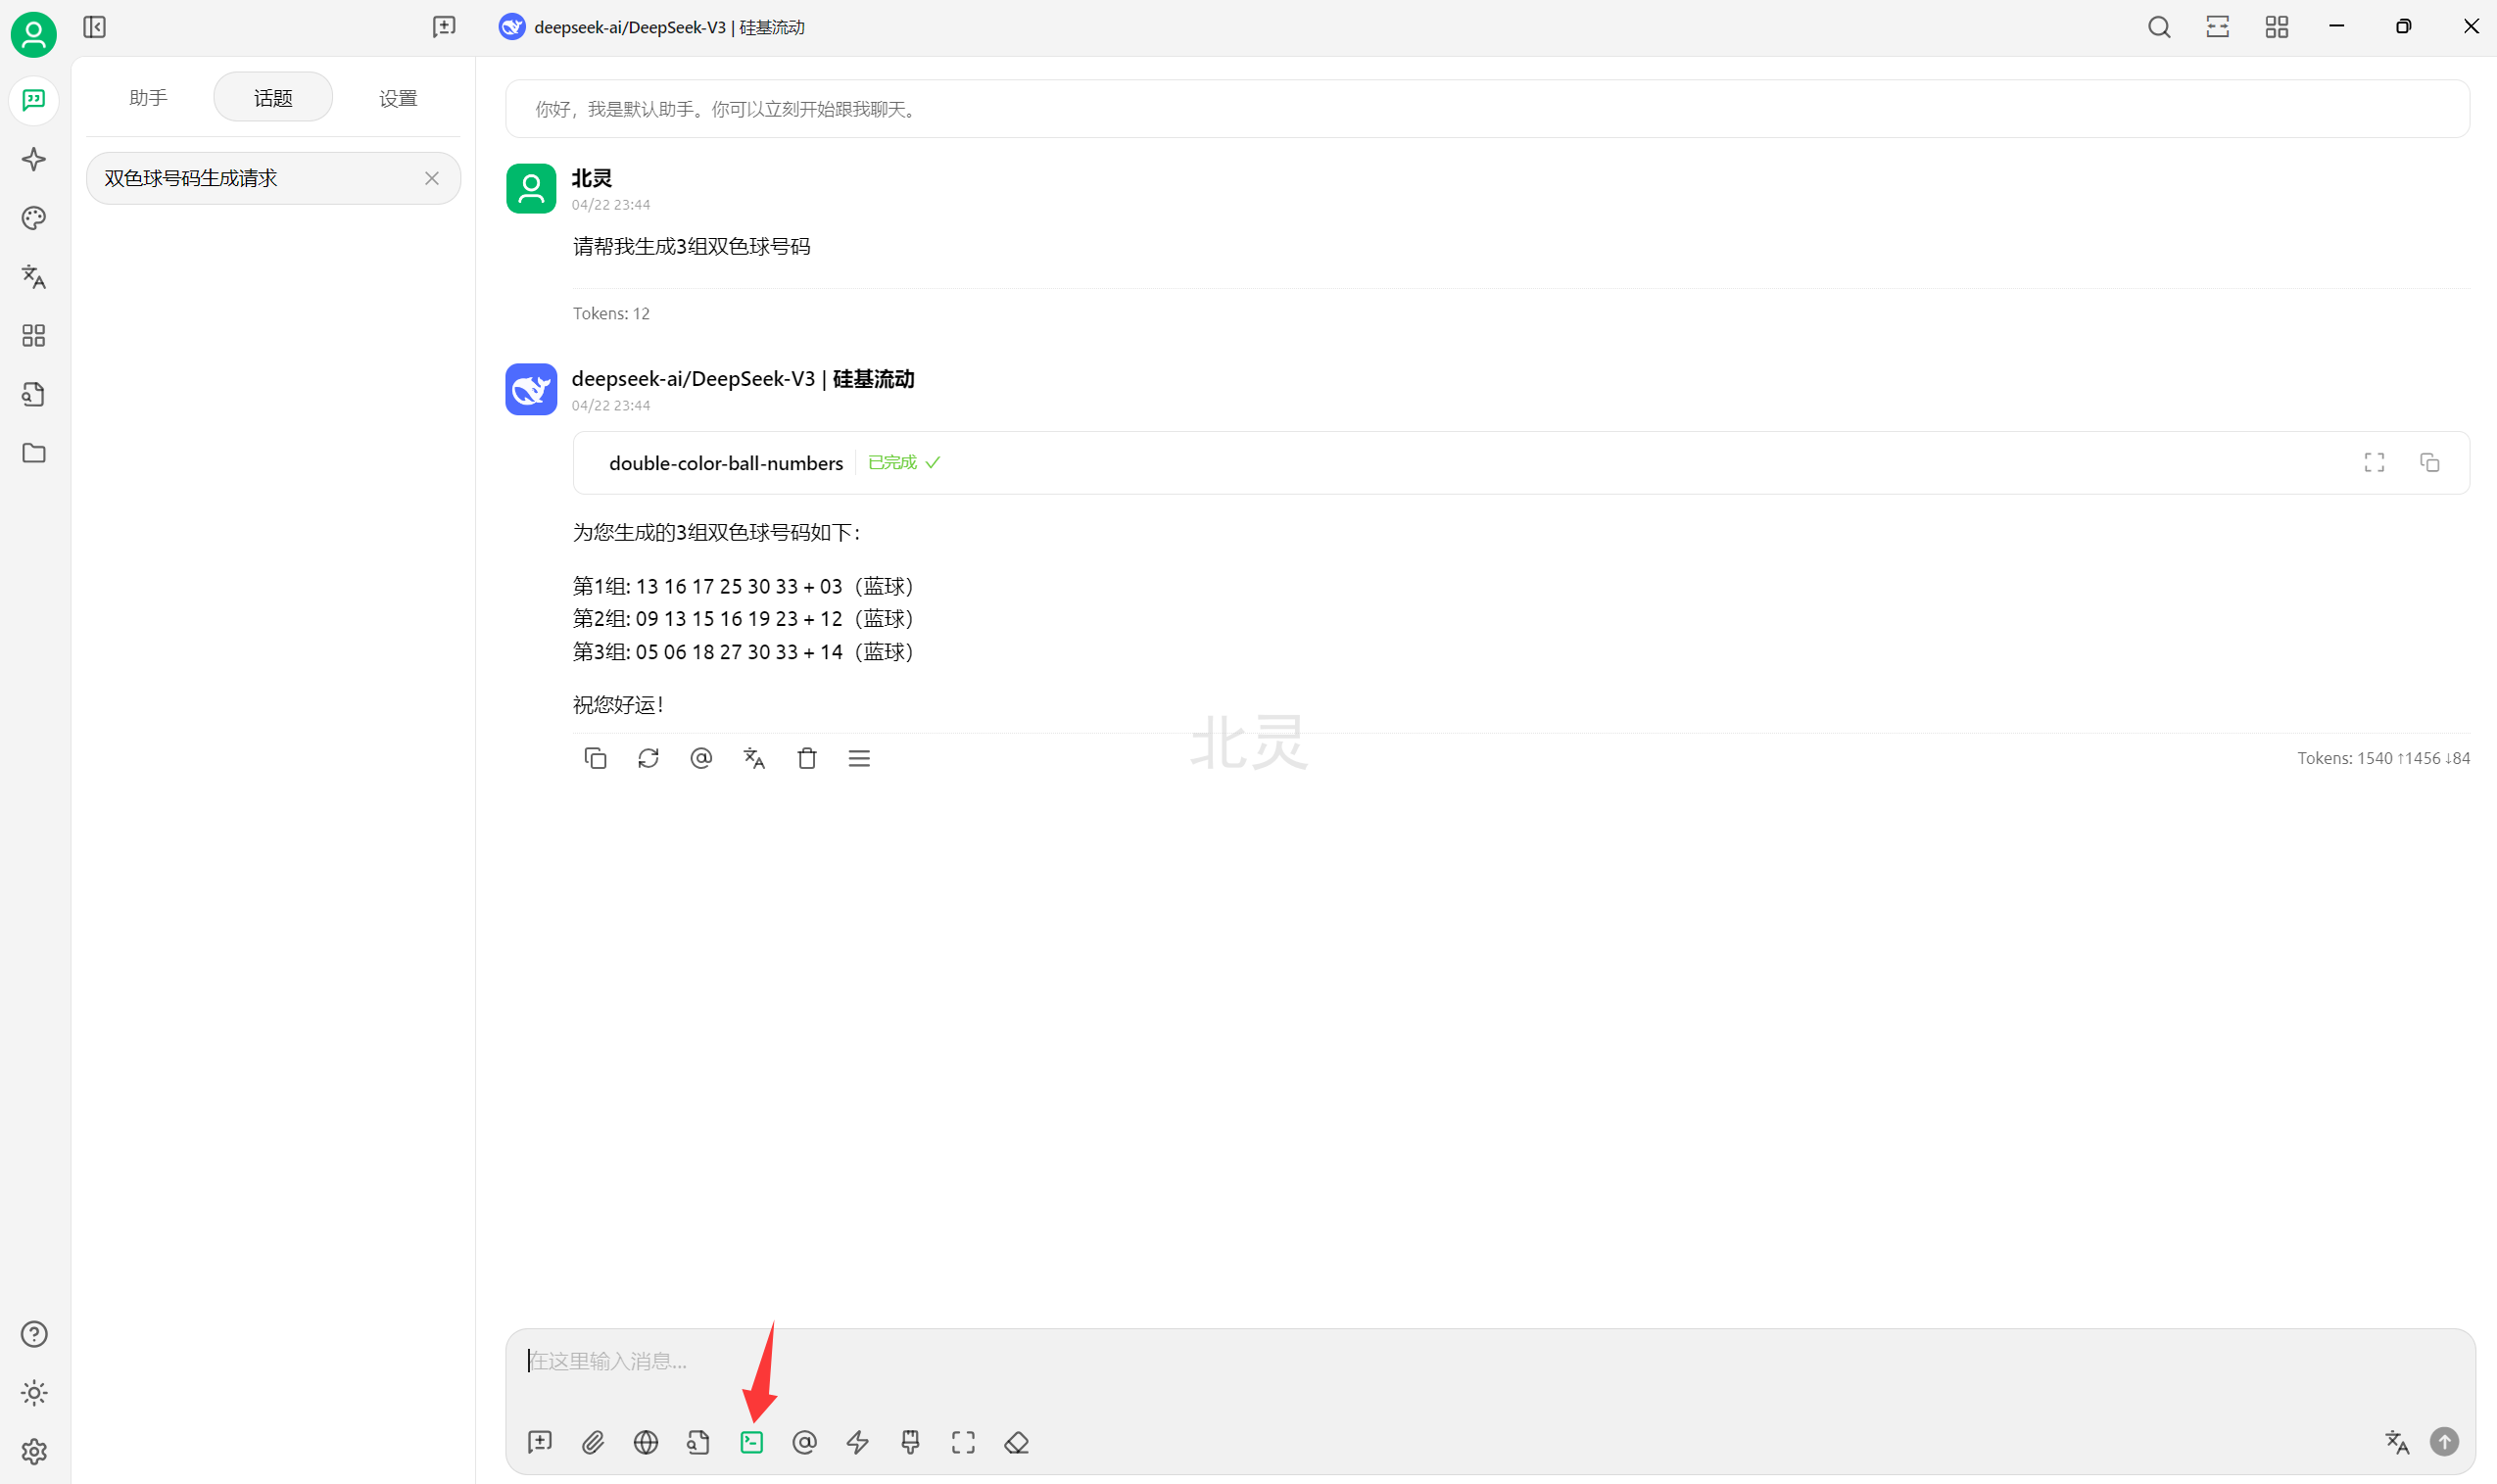Viewport: 2497px width, 1484px height.
Task: Click the attachment paperclip icon
Action: (593, 1442)
